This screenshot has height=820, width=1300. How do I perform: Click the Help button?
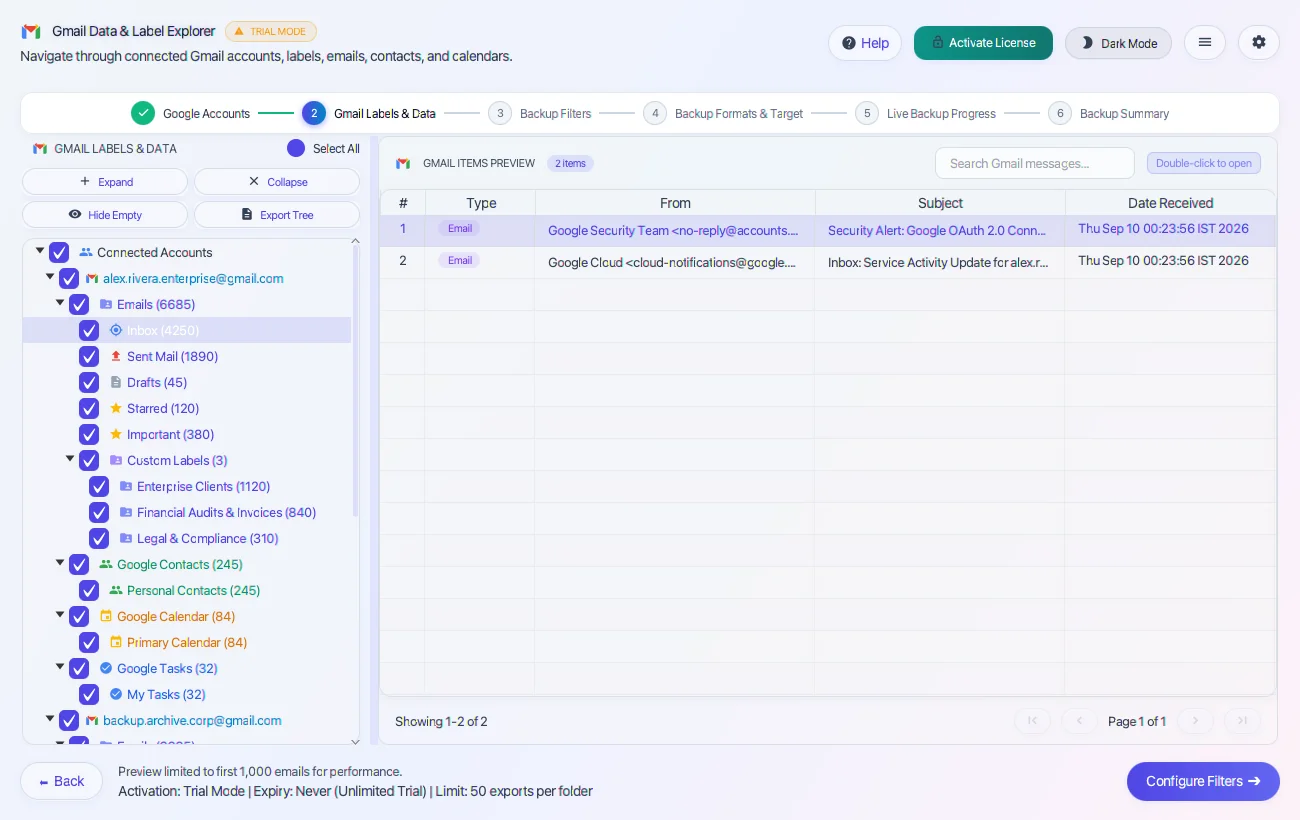(865, 43)
